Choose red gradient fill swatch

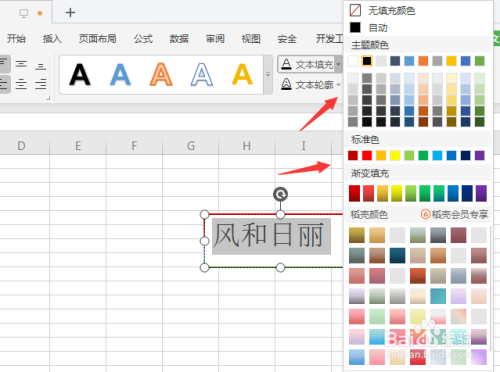354,193
